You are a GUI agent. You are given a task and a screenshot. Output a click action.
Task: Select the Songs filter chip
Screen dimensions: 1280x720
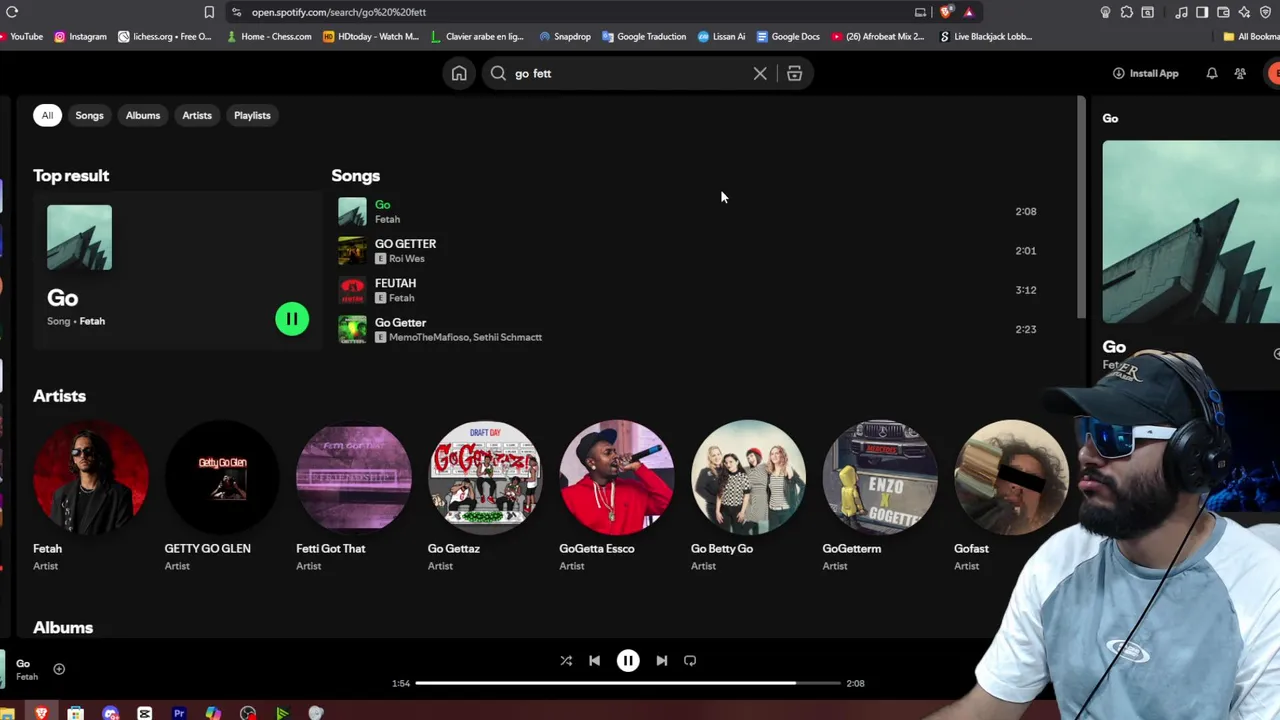pos(89,115)
